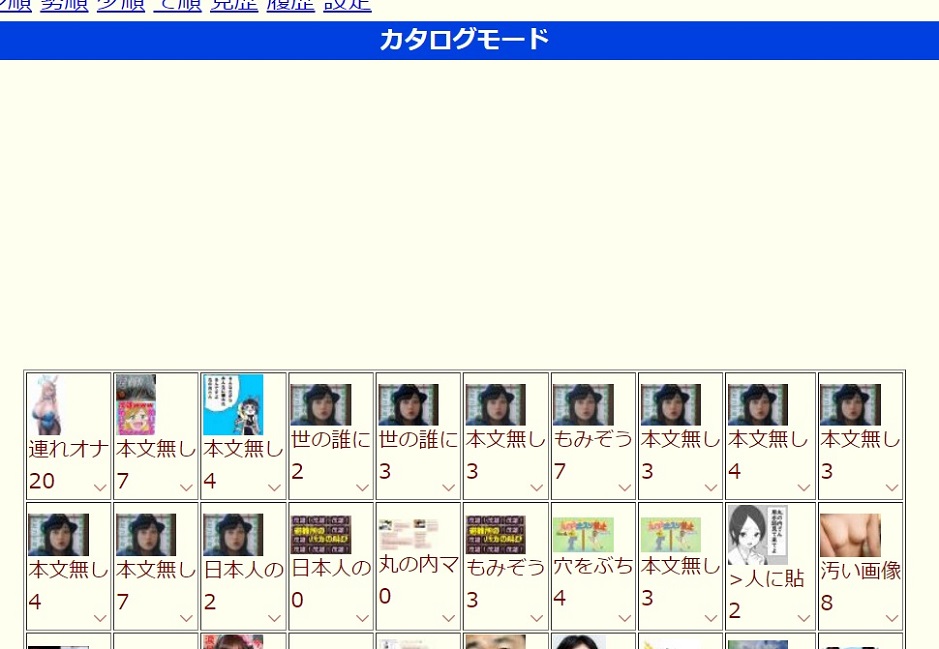Open the blue-background manga thumbnail thread

[x=232, y=404]
